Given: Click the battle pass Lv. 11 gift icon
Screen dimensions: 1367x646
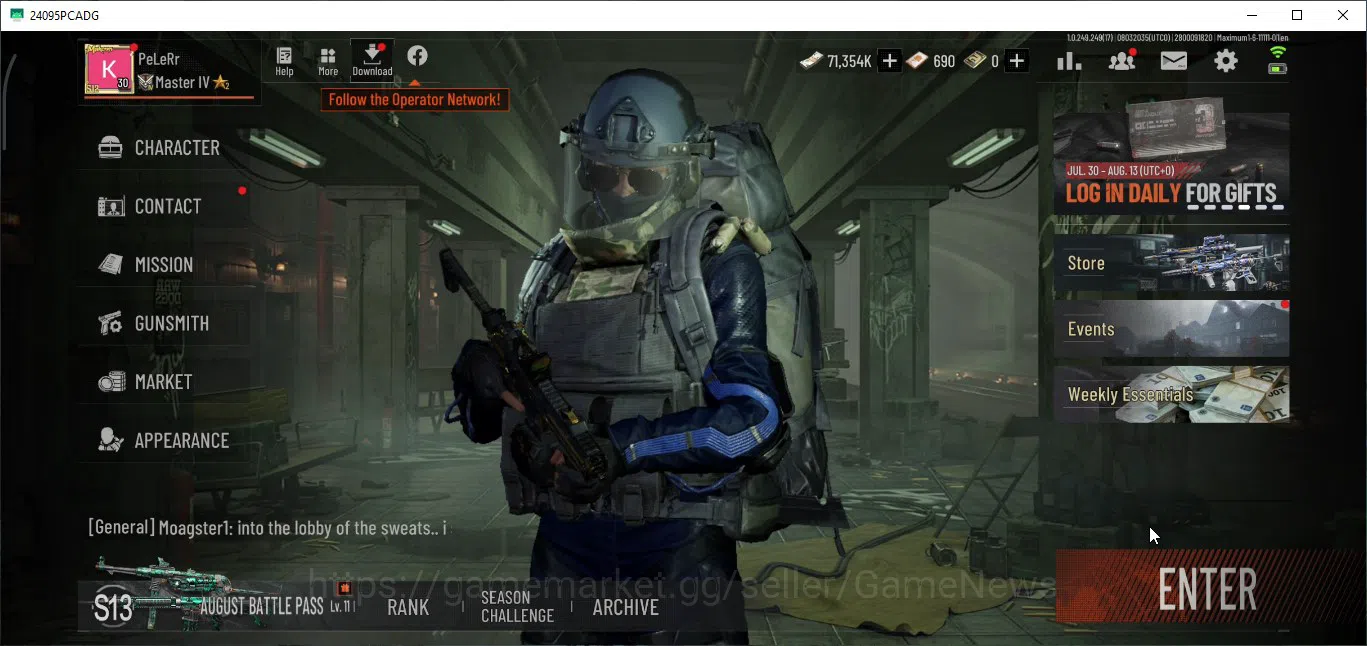Looking at the screenshot, I should [x=345, y=588].
